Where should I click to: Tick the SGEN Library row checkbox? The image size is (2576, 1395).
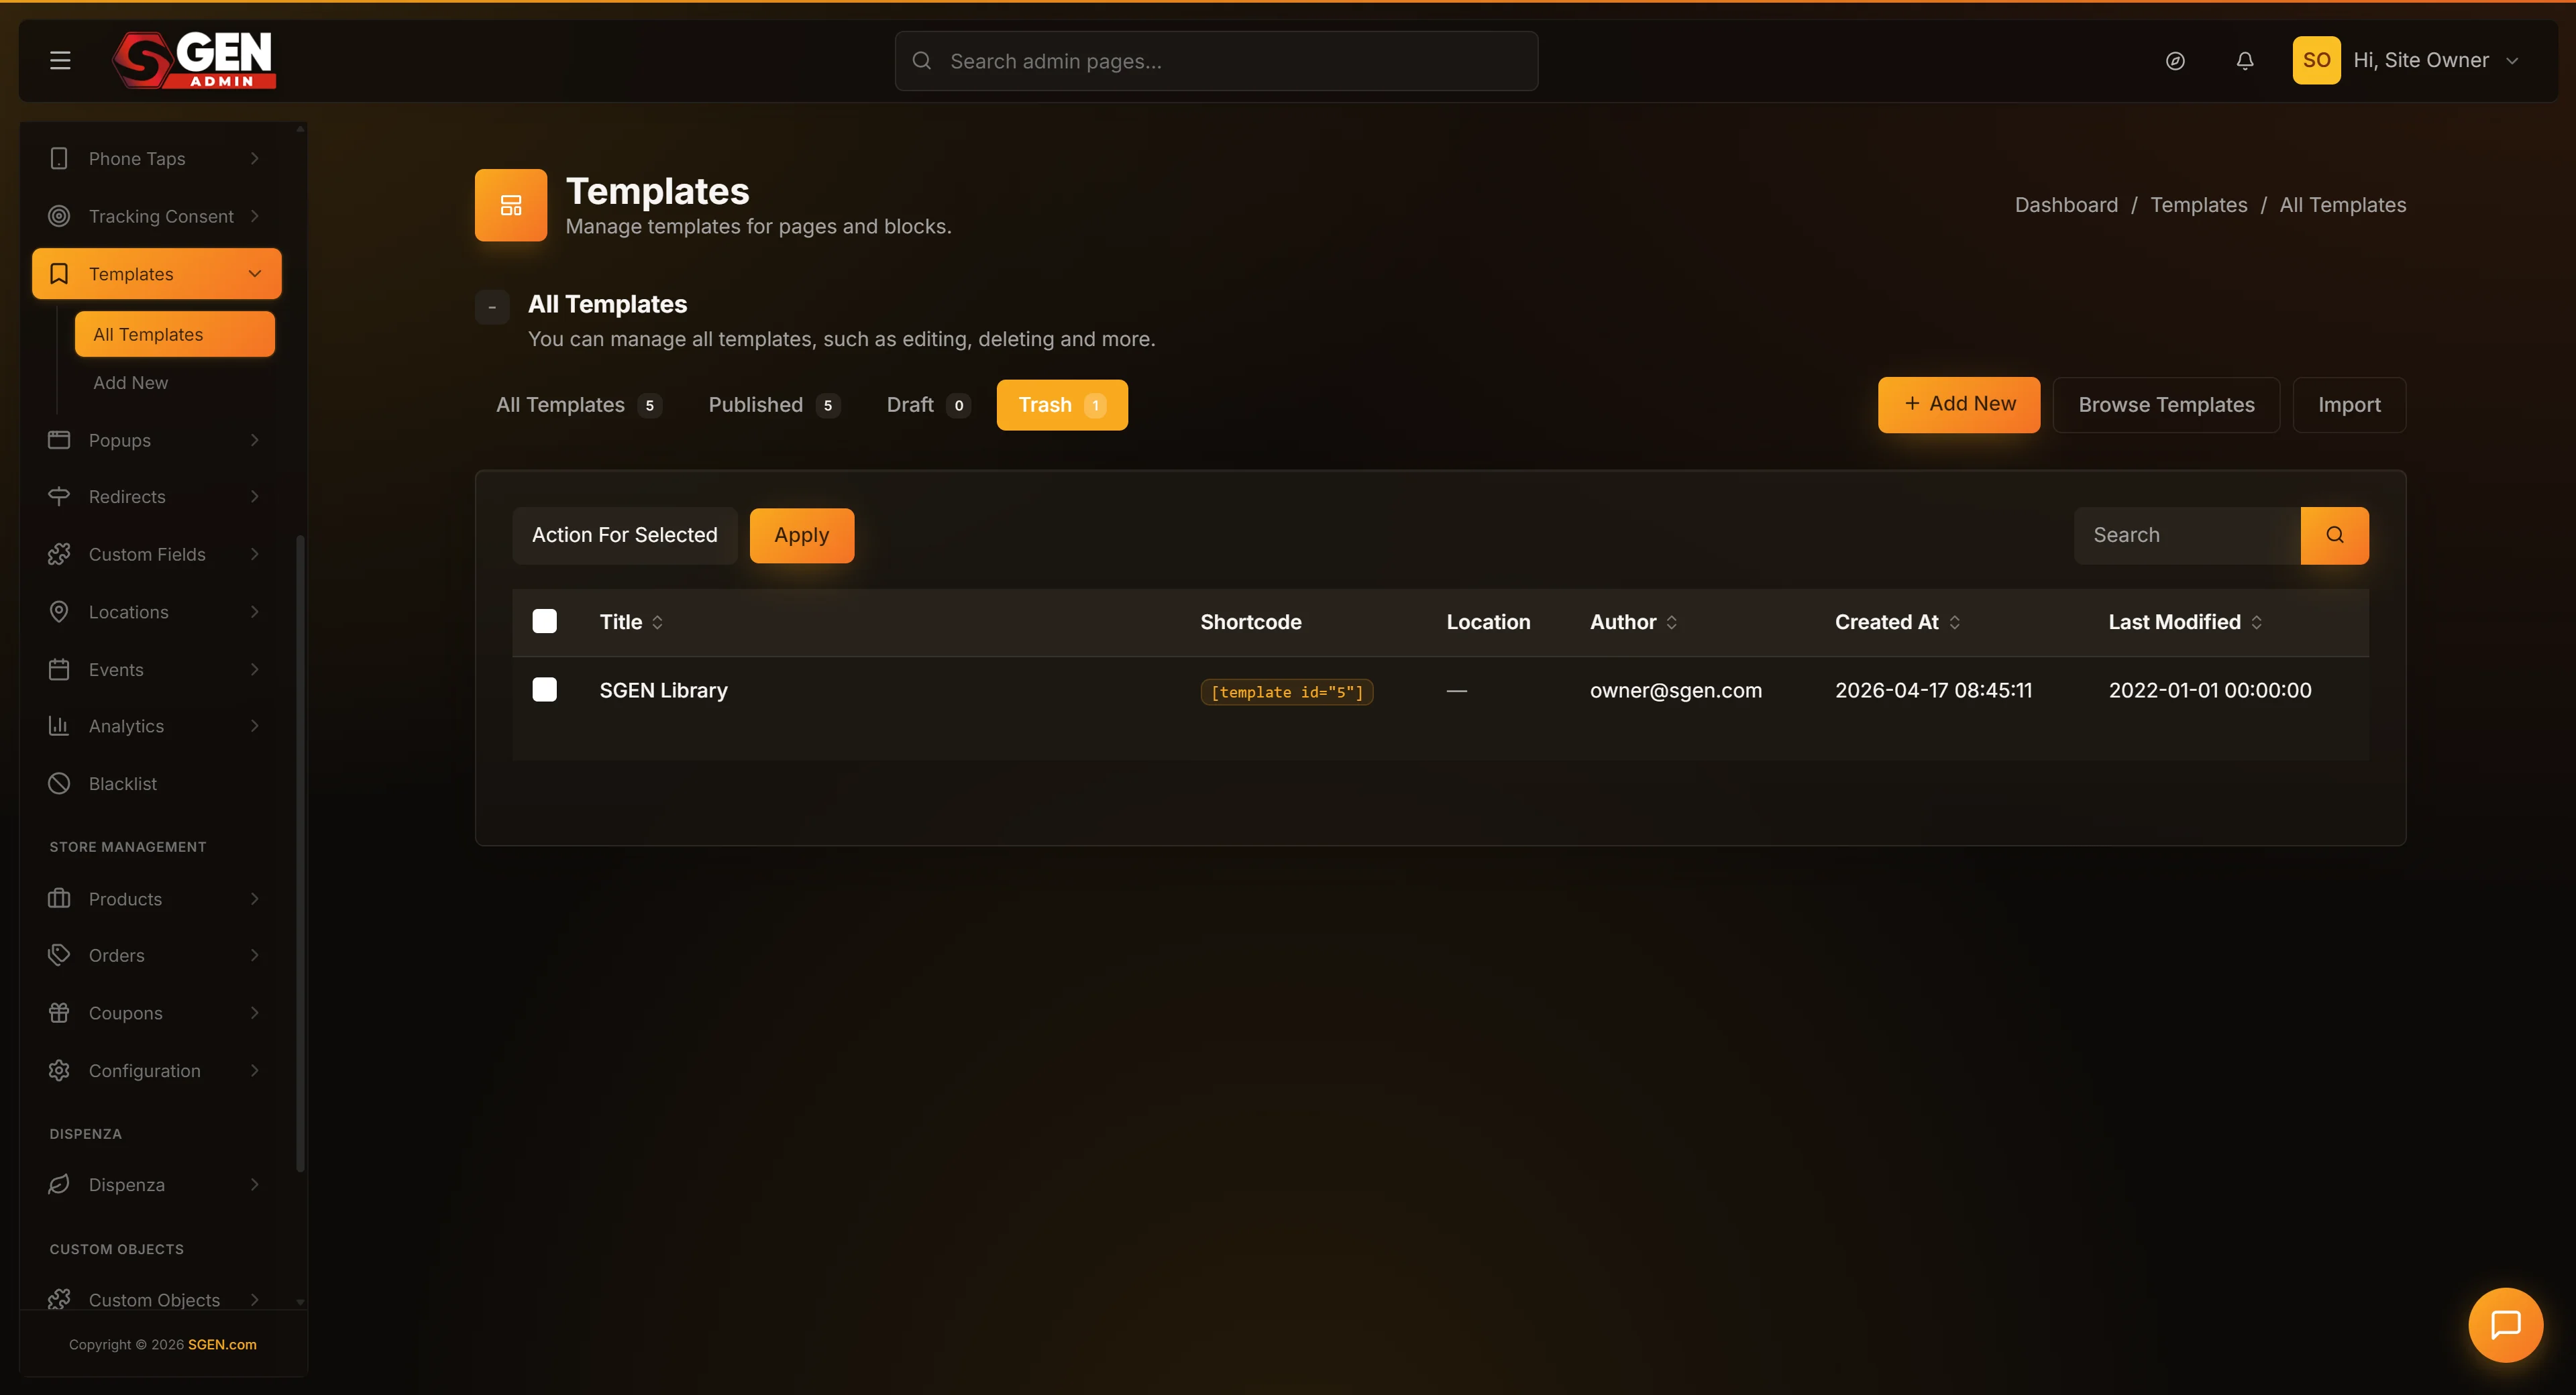point(544,689)
